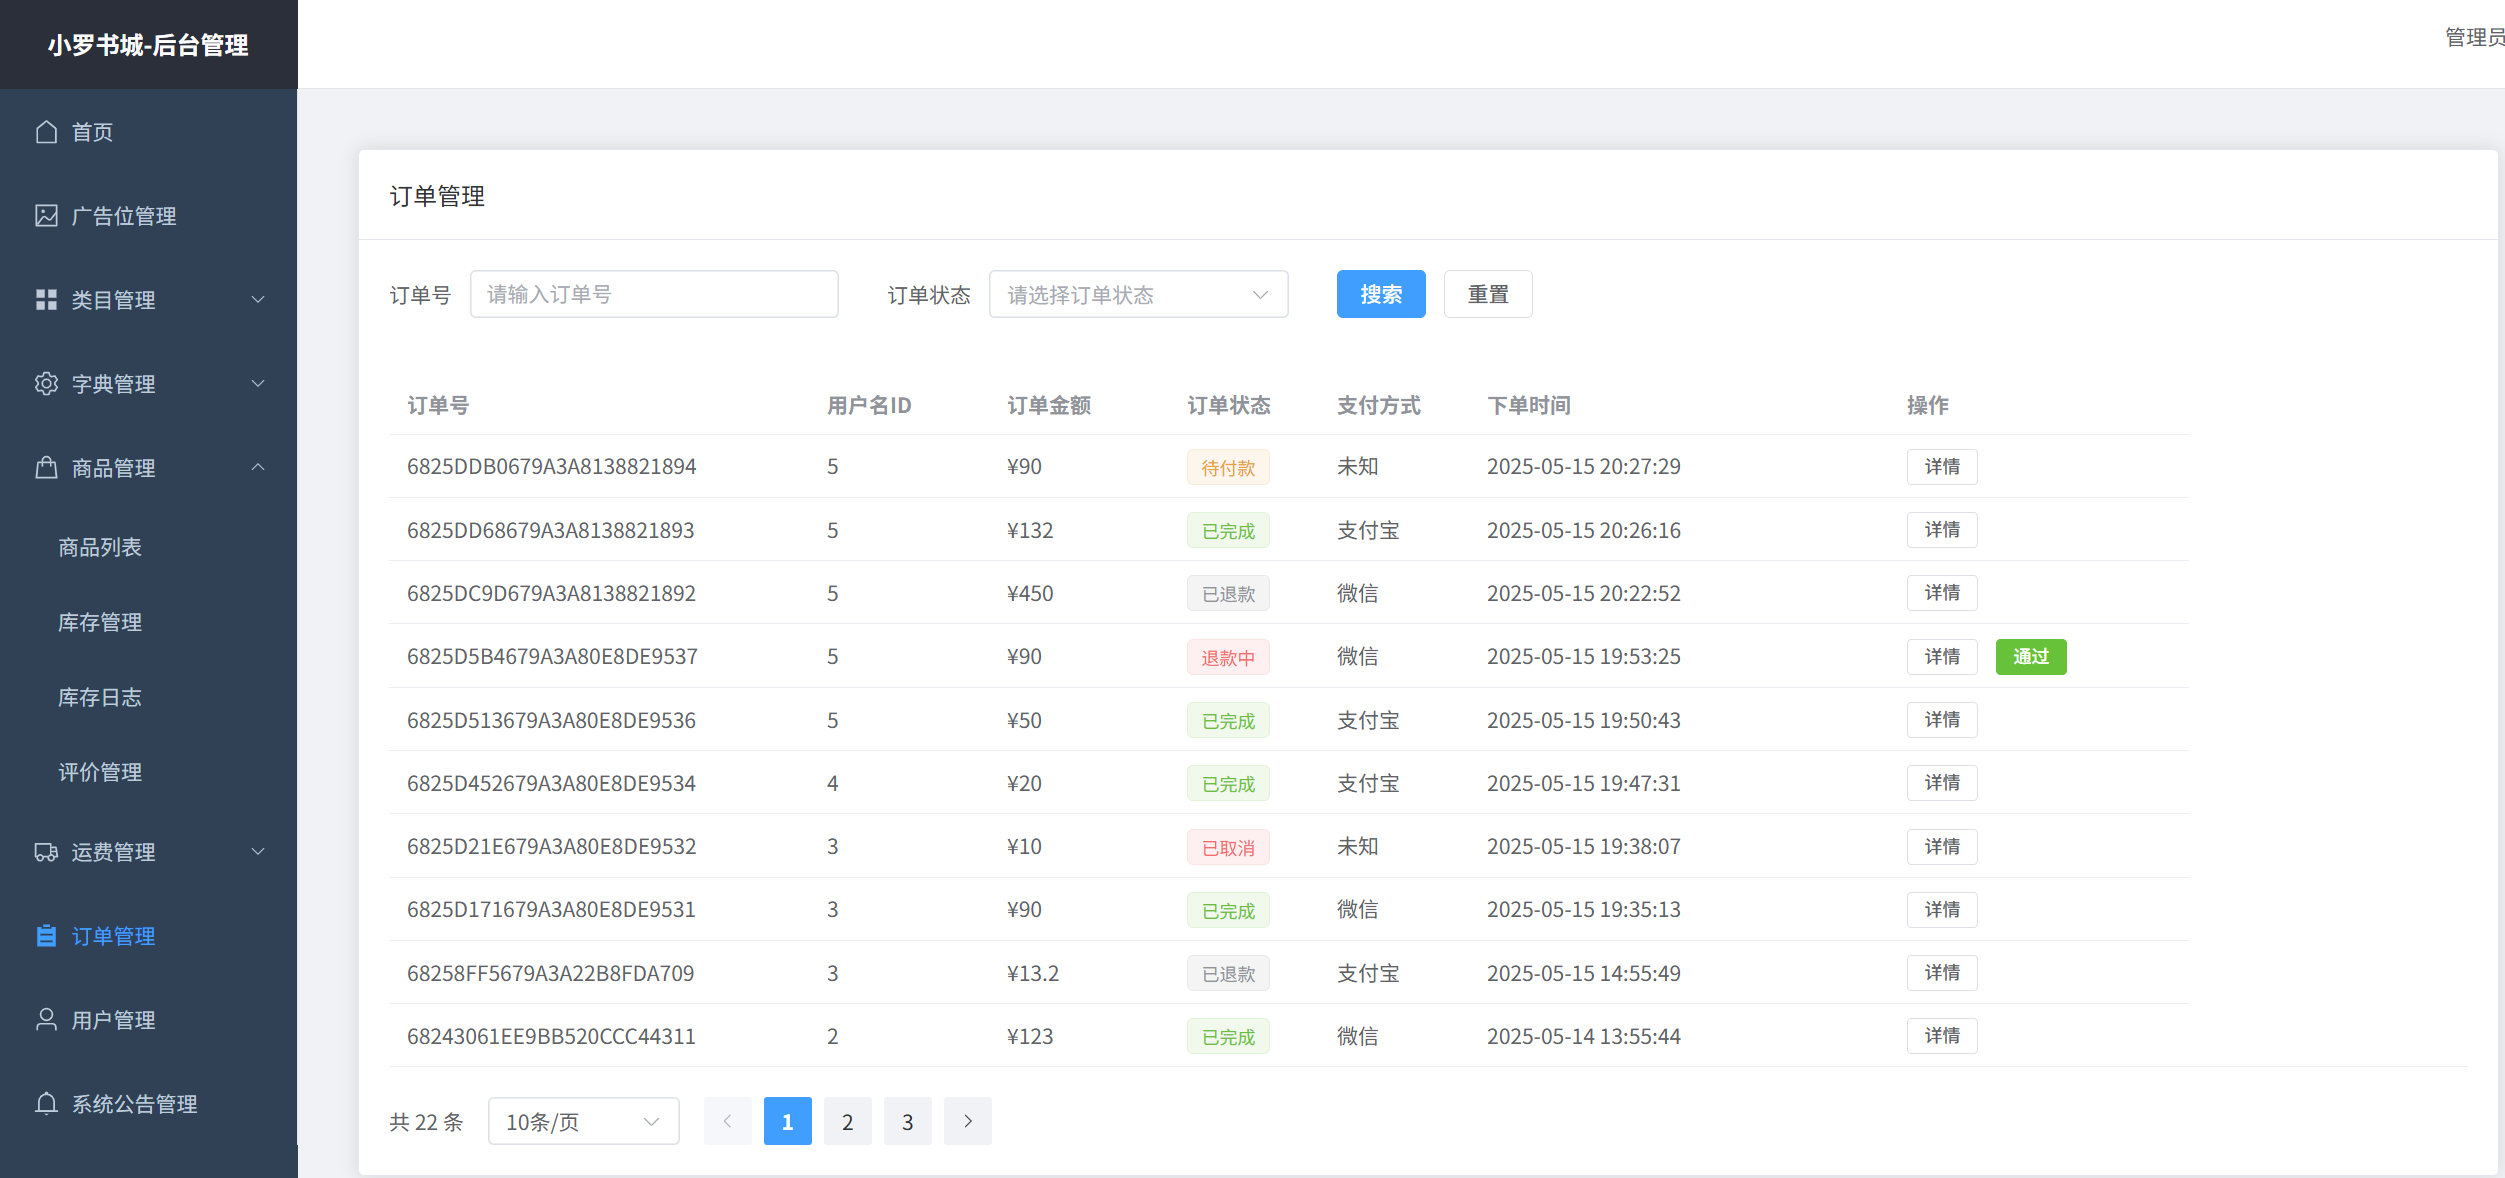Click the blue 搜索 button
Viewport: 2505px width, 1178px height.
tap(1380, 295)
